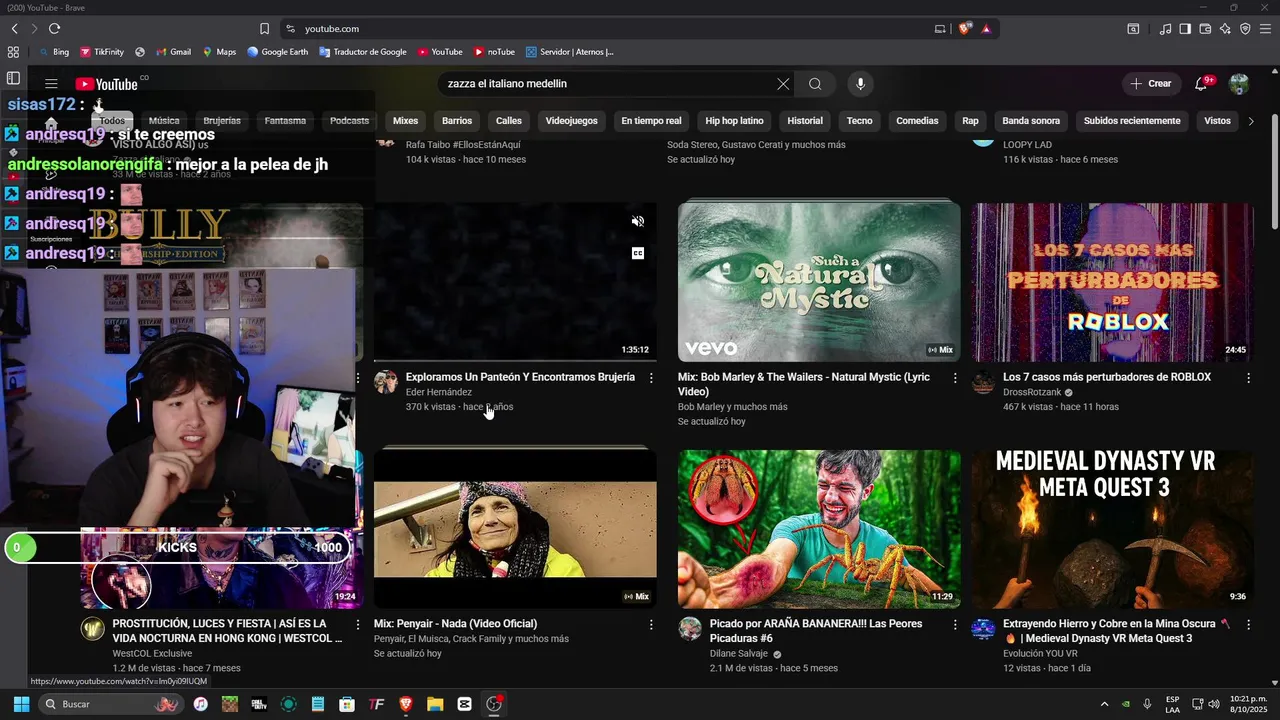
Task: Toggle the browser sidebar panel icon
Action: point(1185,29)
